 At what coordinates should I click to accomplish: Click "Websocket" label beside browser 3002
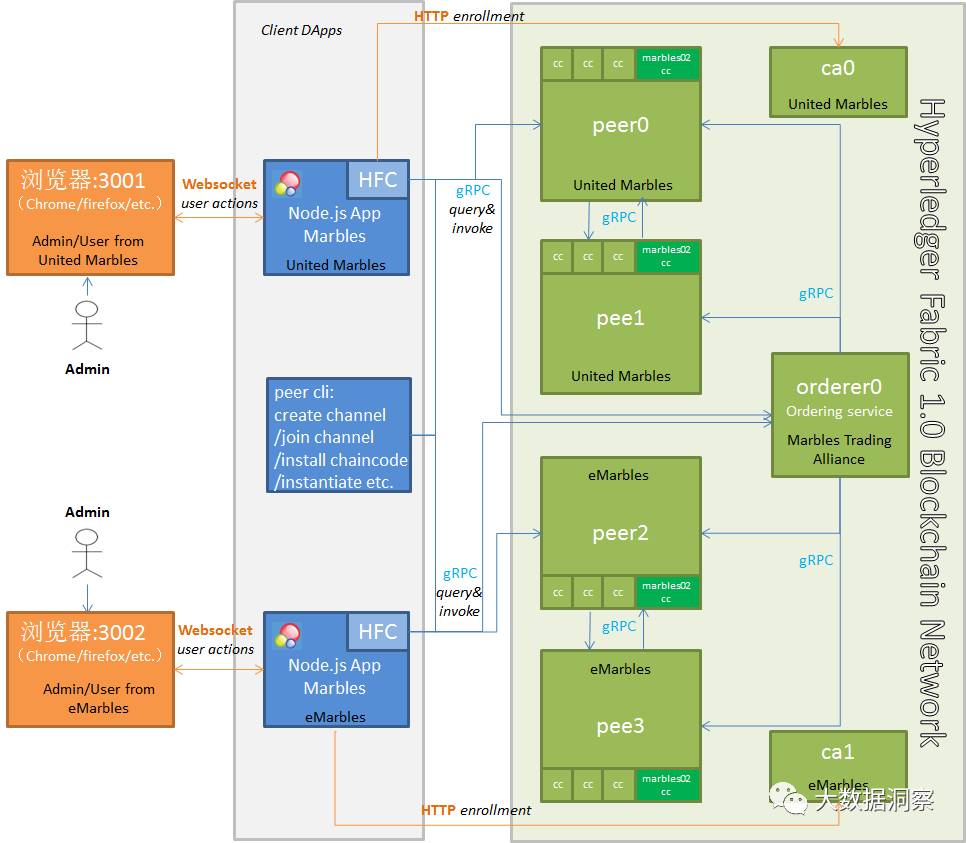215,630
